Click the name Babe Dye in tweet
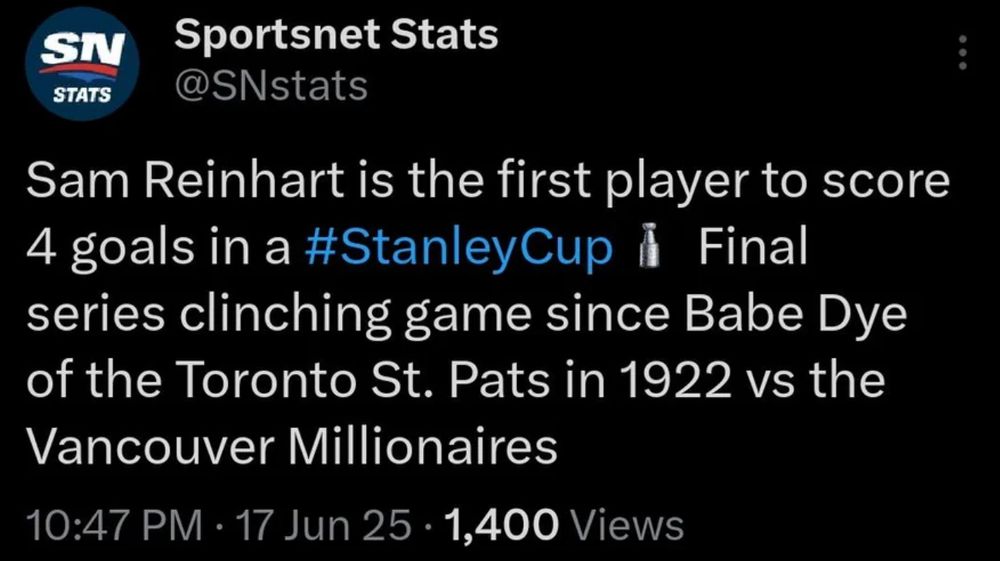This screenshot has width=1000, height=561. [x=795, y=314]
